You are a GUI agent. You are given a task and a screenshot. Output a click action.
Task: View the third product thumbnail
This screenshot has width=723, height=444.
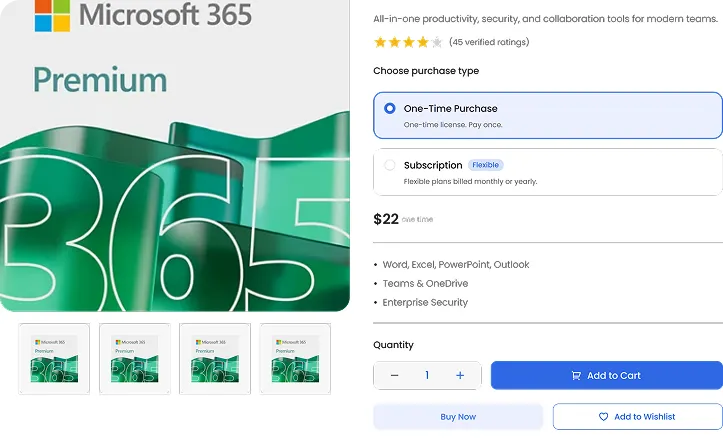(215, 358)
